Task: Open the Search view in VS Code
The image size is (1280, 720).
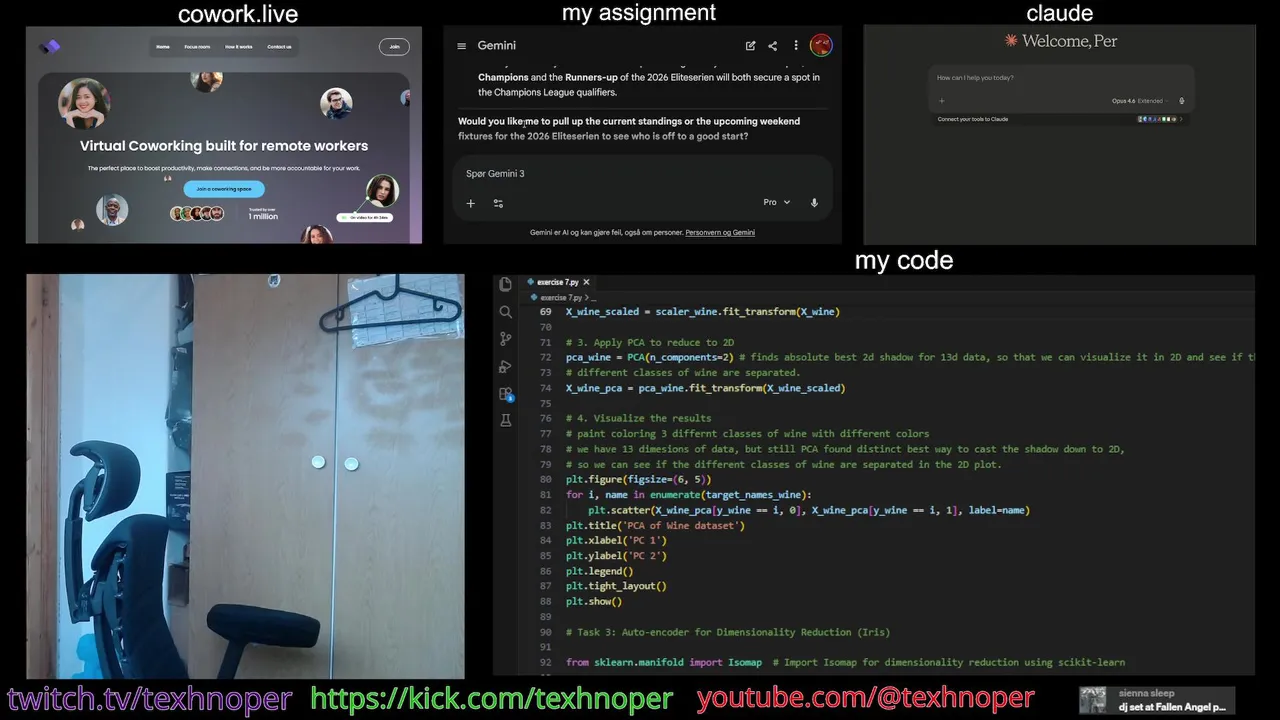Action: (505, 312)
